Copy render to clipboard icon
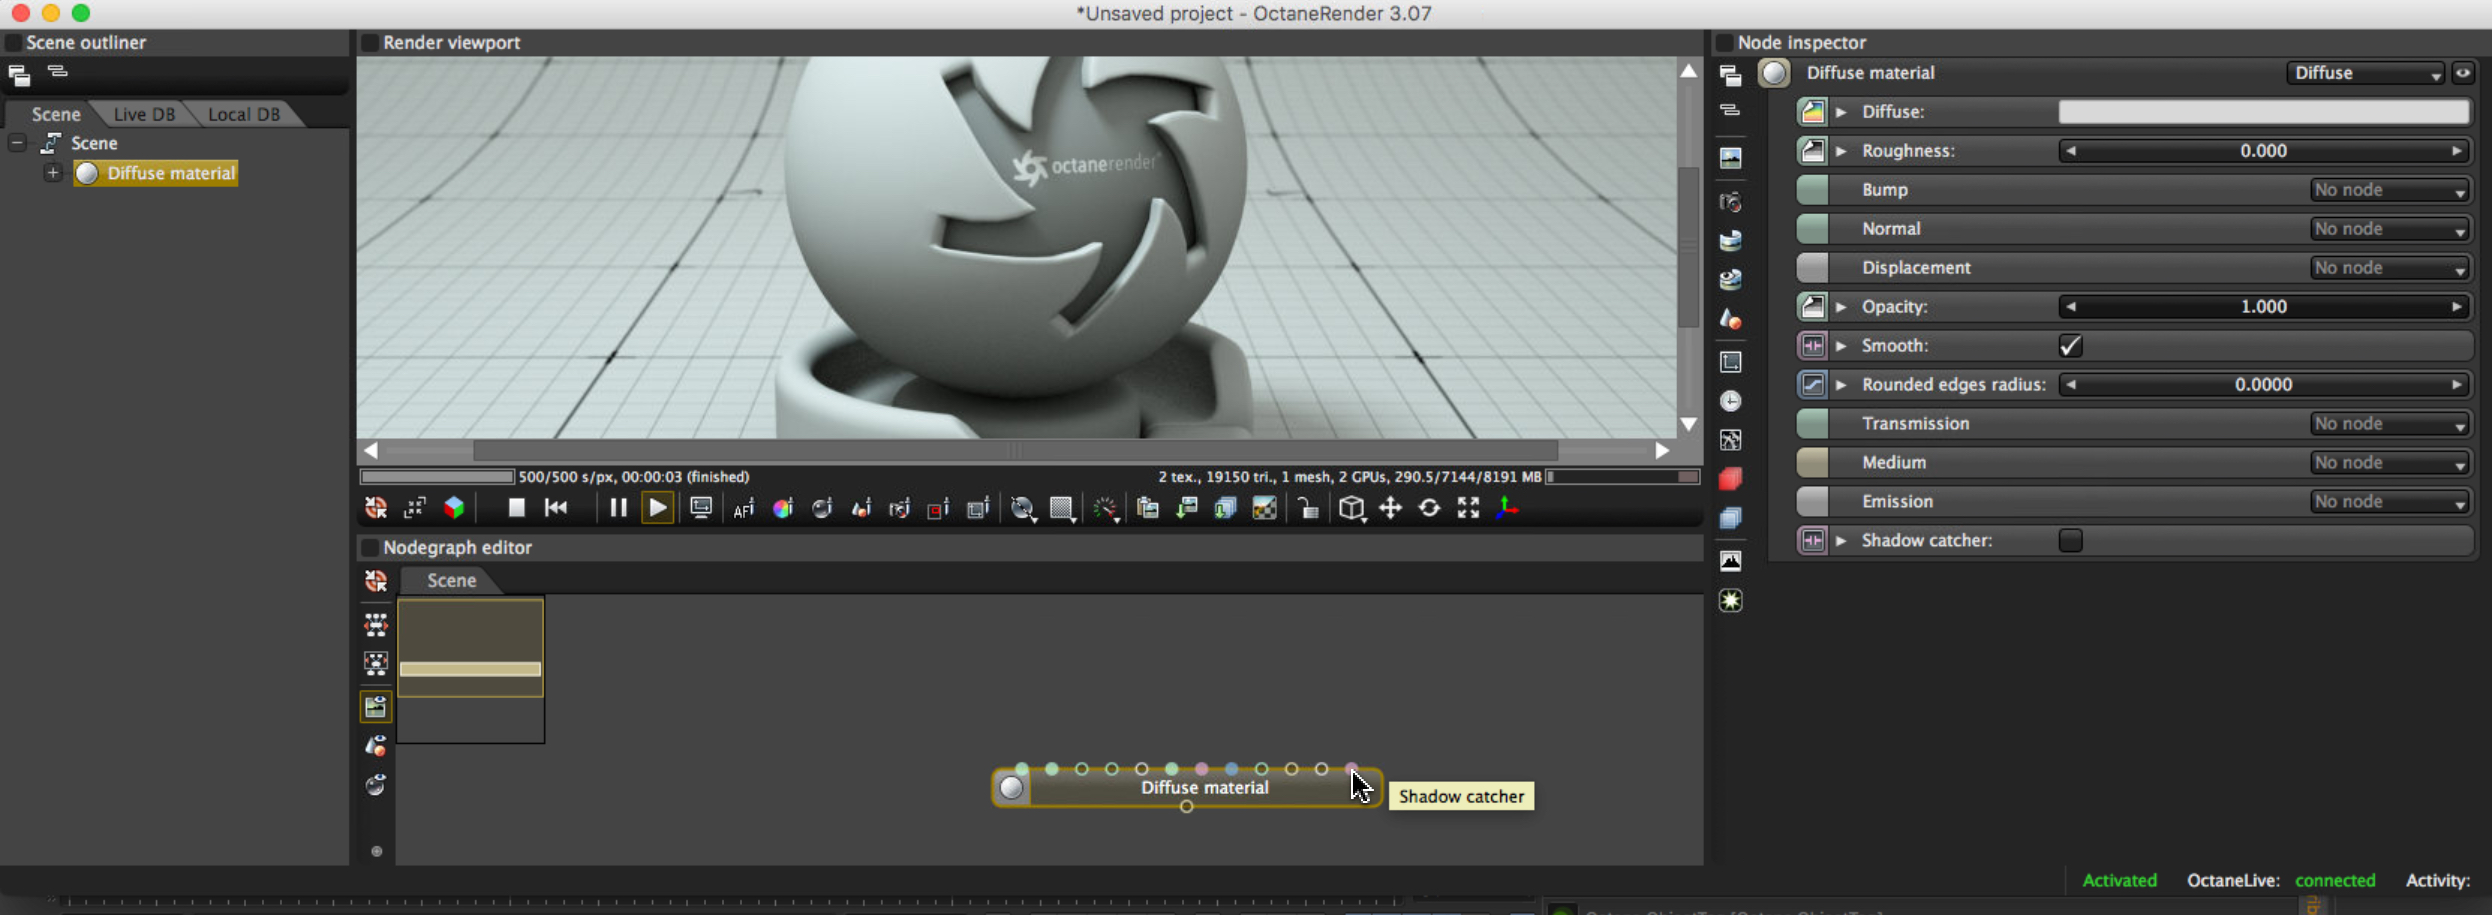This screenshot has width=2492, height=915. point(1148,509)
